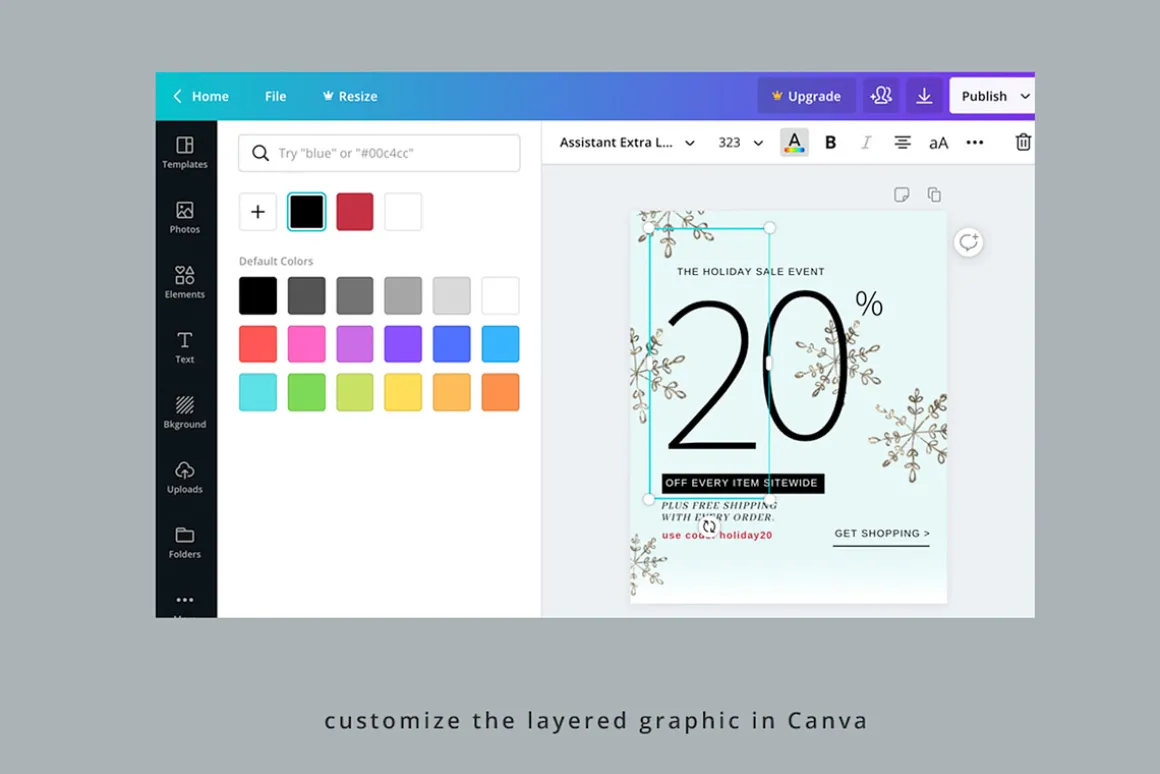
Task: Toggle italic formatting
Action: click(x=866, y=143)
